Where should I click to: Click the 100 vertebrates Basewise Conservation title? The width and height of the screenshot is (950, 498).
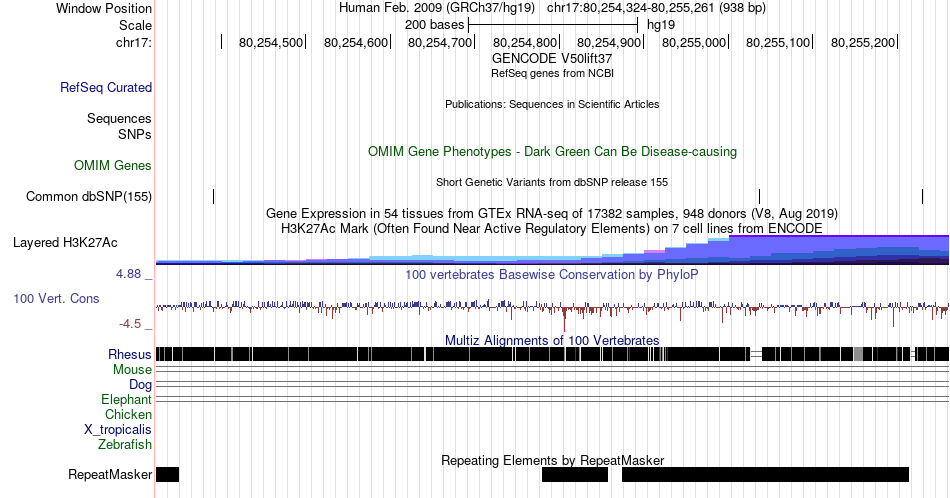[552, 274]
